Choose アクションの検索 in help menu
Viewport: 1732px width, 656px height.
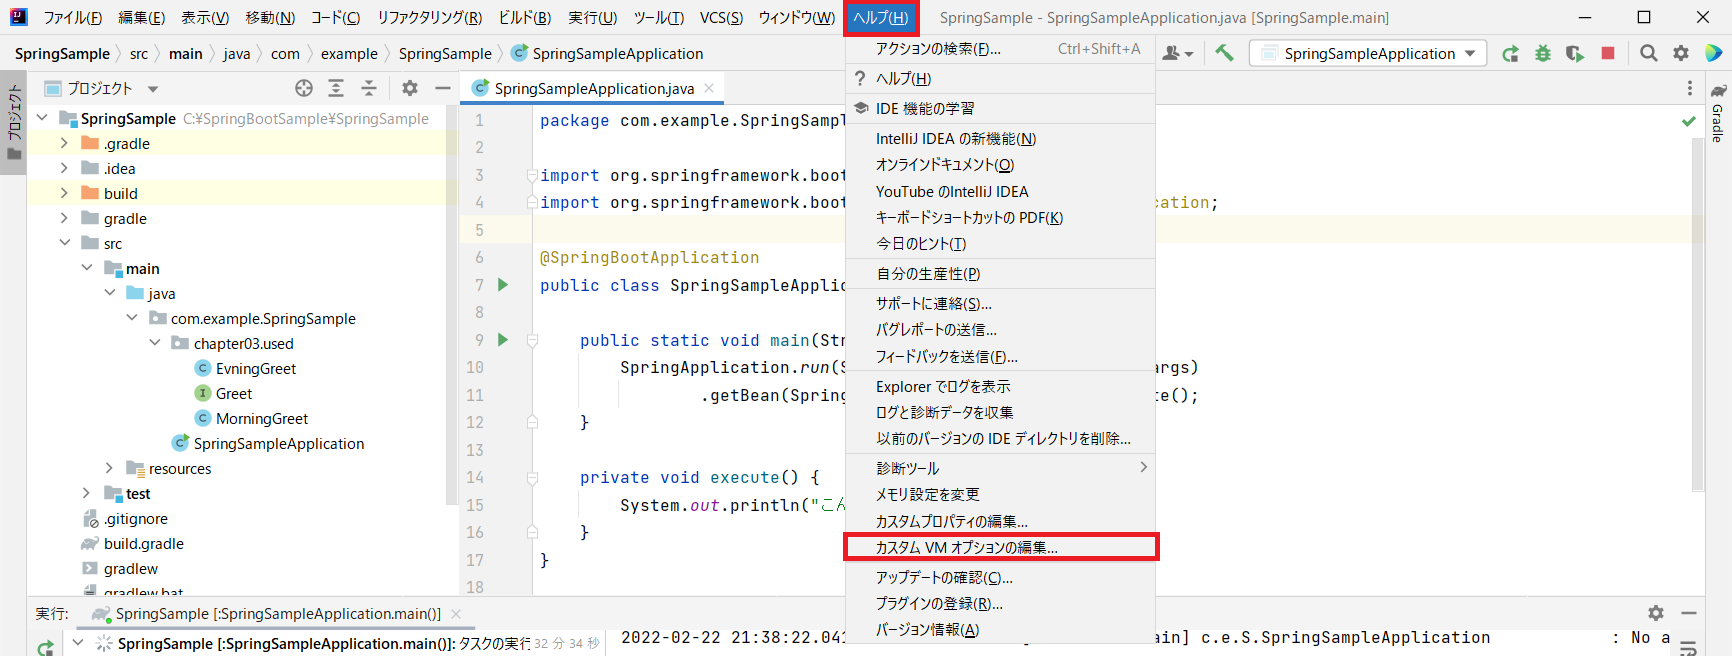point(1000,49)
